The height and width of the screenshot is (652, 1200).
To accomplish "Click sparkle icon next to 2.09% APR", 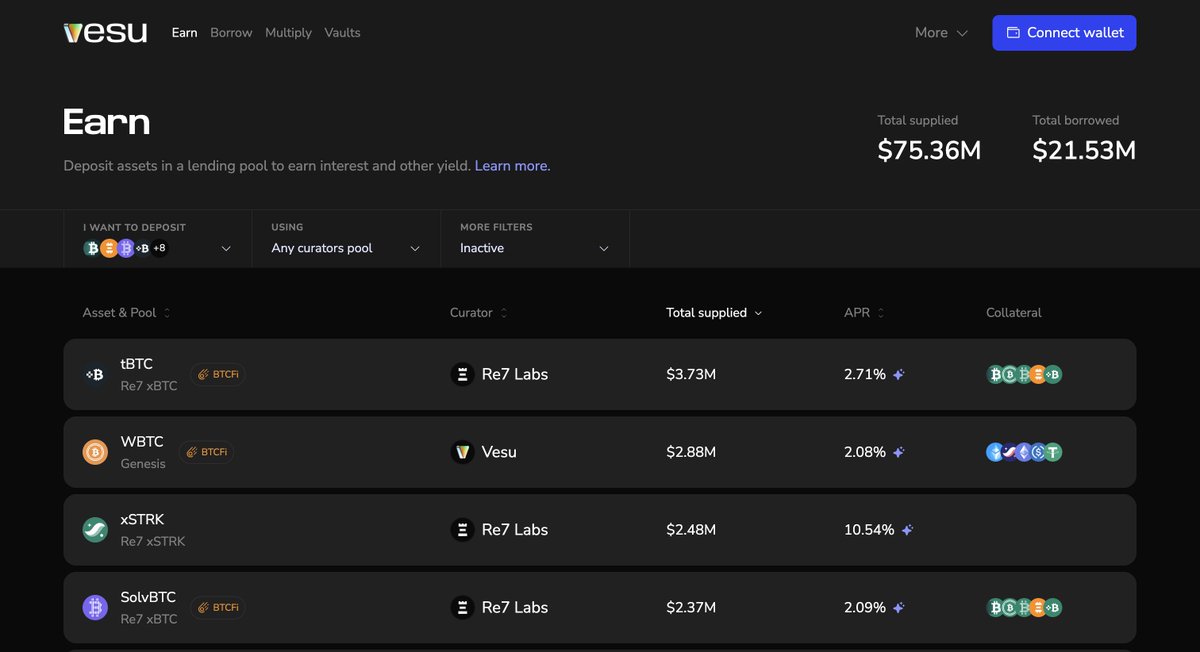I will 899,607.
